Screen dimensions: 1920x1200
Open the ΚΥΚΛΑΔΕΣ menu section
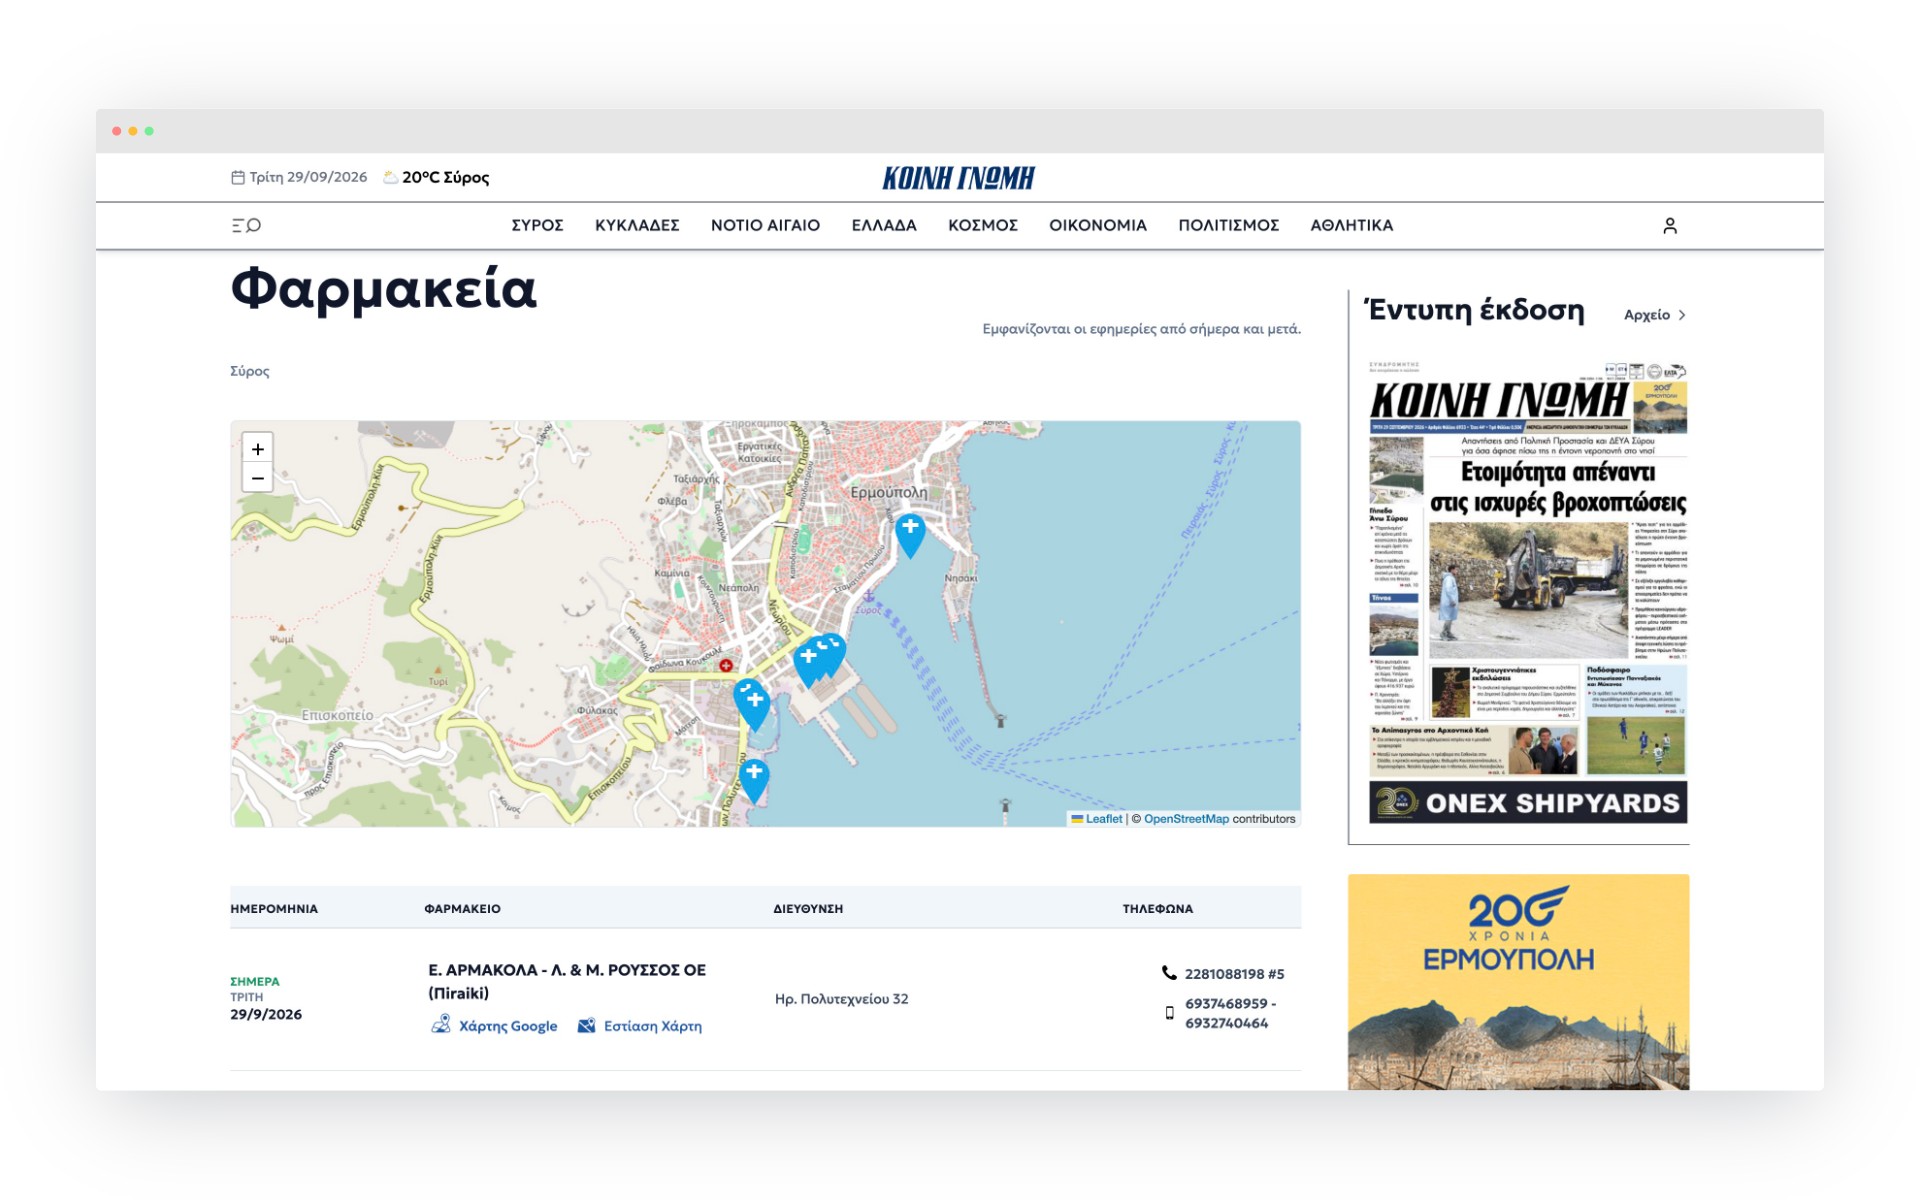(x=637, y=225)
